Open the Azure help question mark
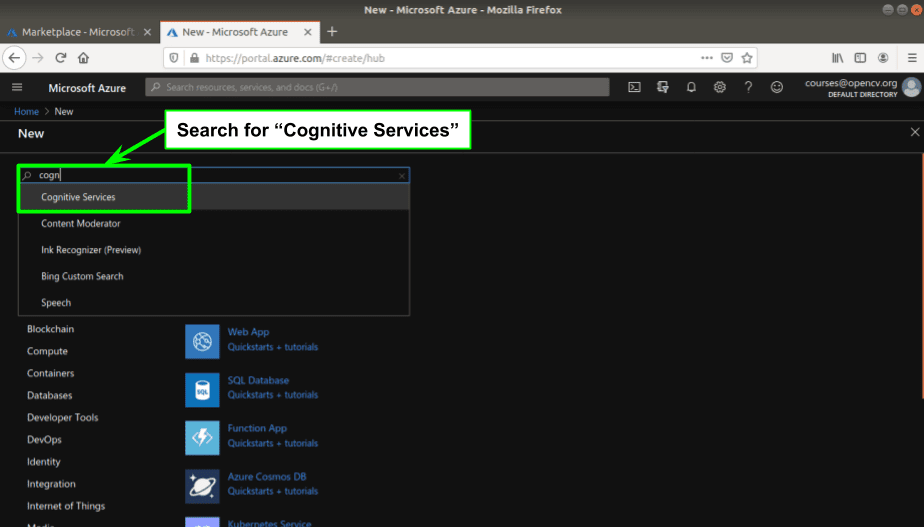Image resolution: width=924 pixels, height=527 pixels. click(748, 87)
